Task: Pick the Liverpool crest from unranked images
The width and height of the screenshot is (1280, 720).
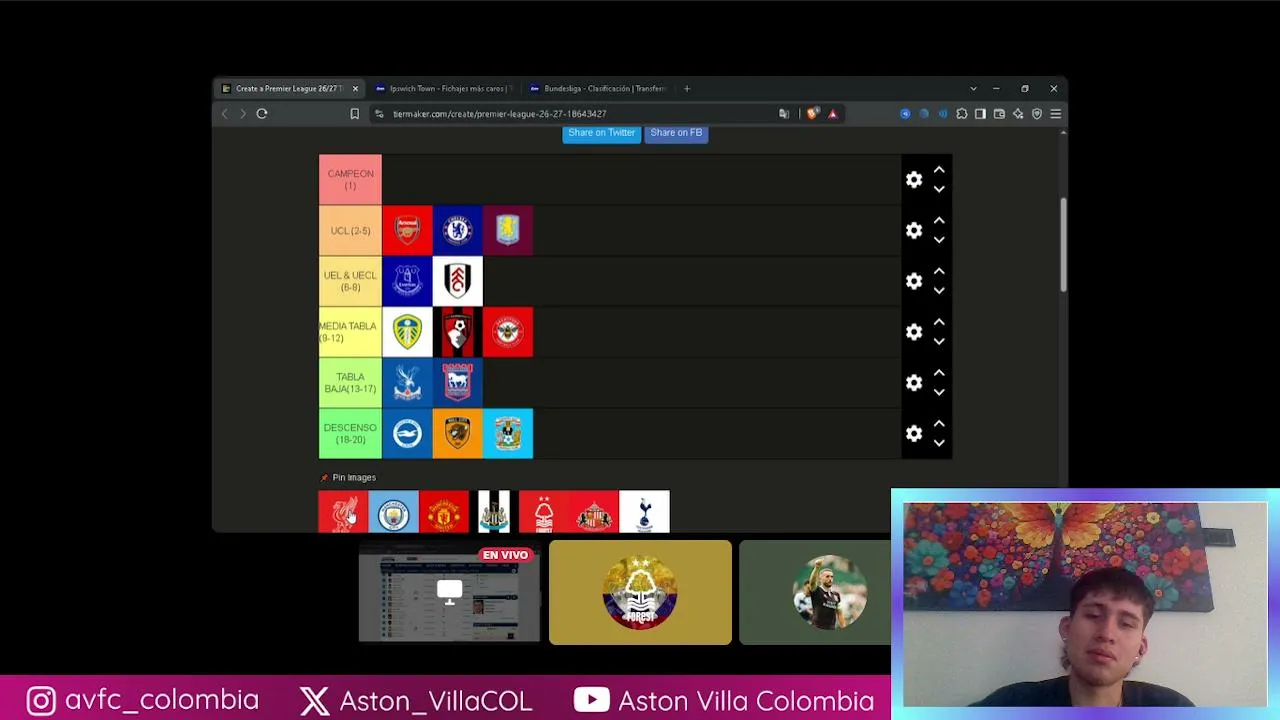Action: pyautogui.click(x=343, y=512)
